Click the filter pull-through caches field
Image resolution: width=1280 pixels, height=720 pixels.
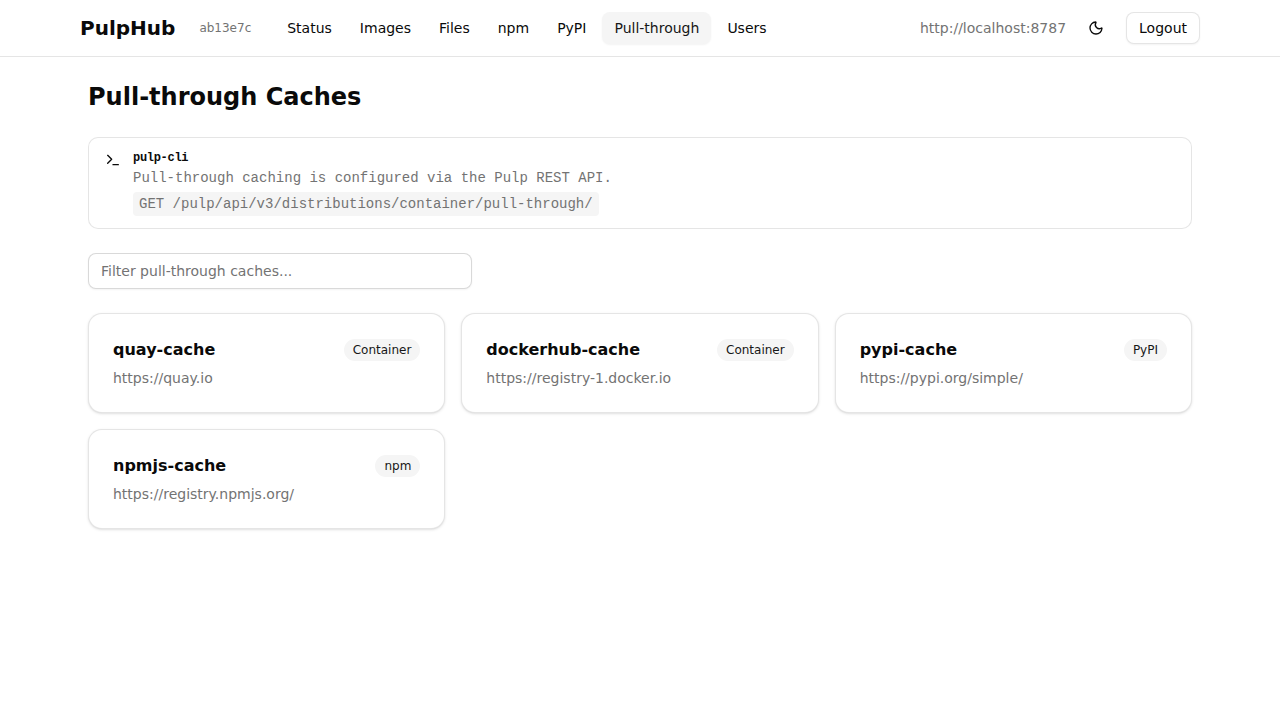tap(279, 270)
